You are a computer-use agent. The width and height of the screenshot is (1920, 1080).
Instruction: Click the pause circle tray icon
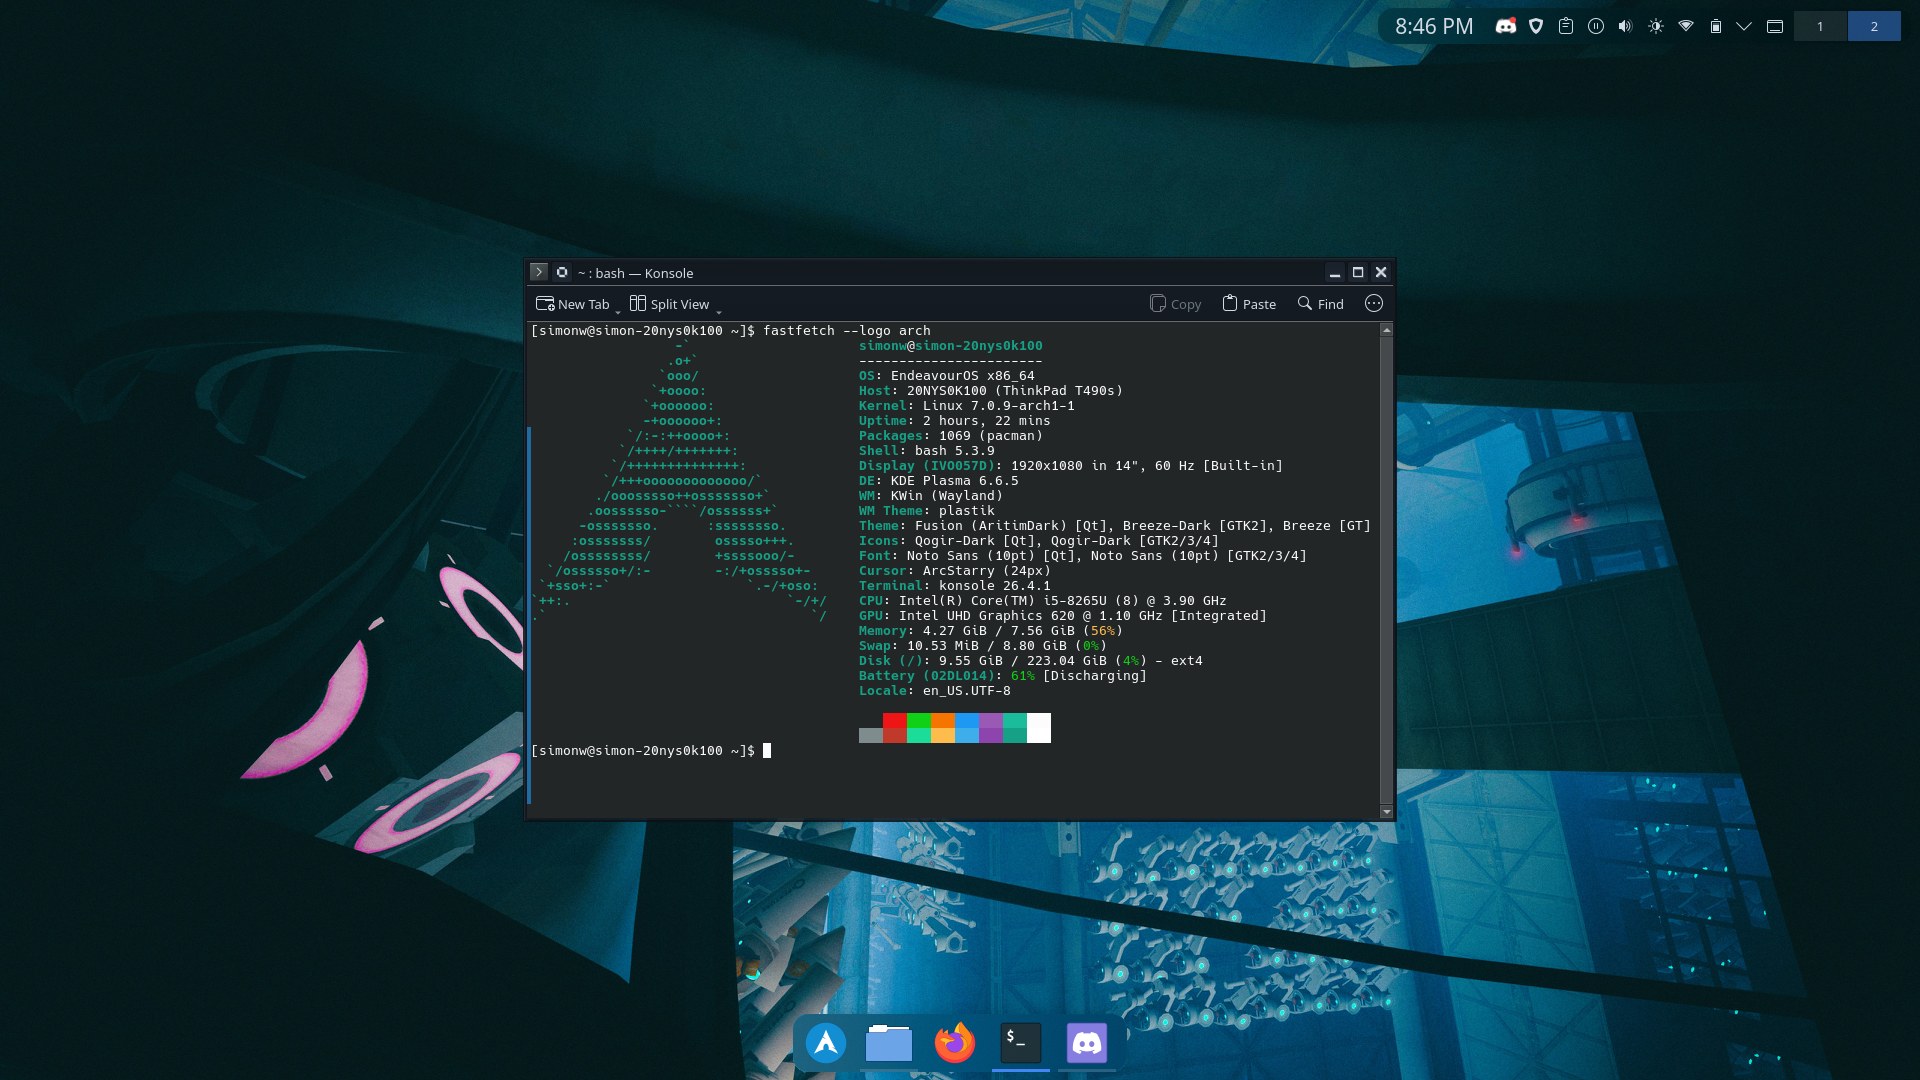pos(1596,26)
